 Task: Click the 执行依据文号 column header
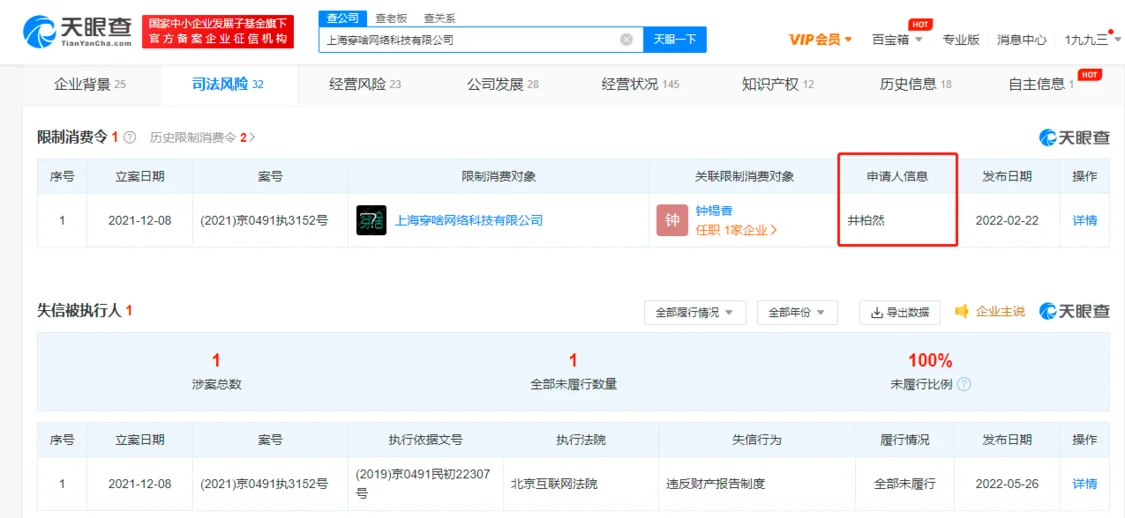click(x=426, y=440)
